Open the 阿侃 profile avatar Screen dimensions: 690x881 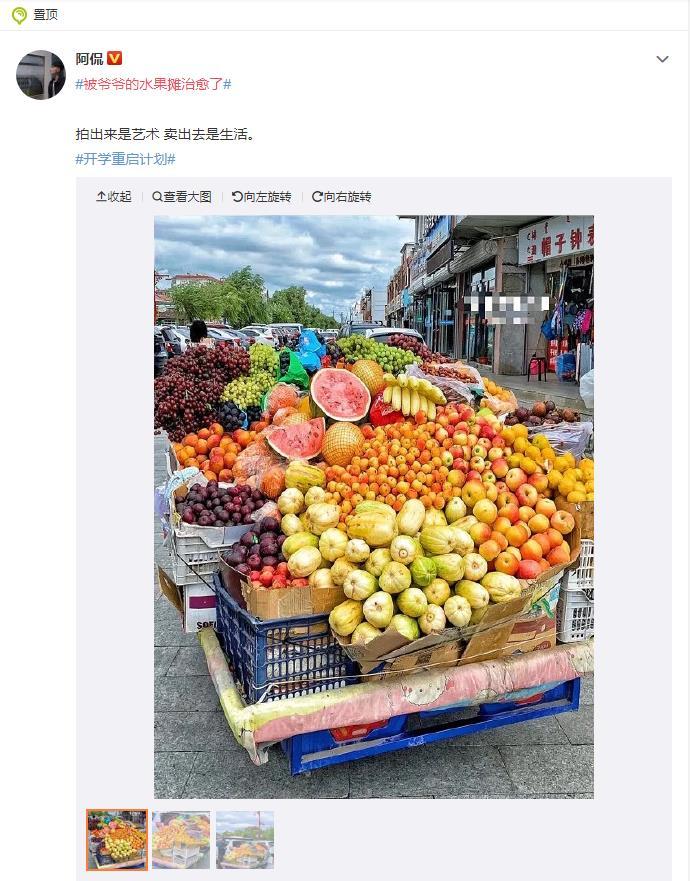click(x=40, y=75)
